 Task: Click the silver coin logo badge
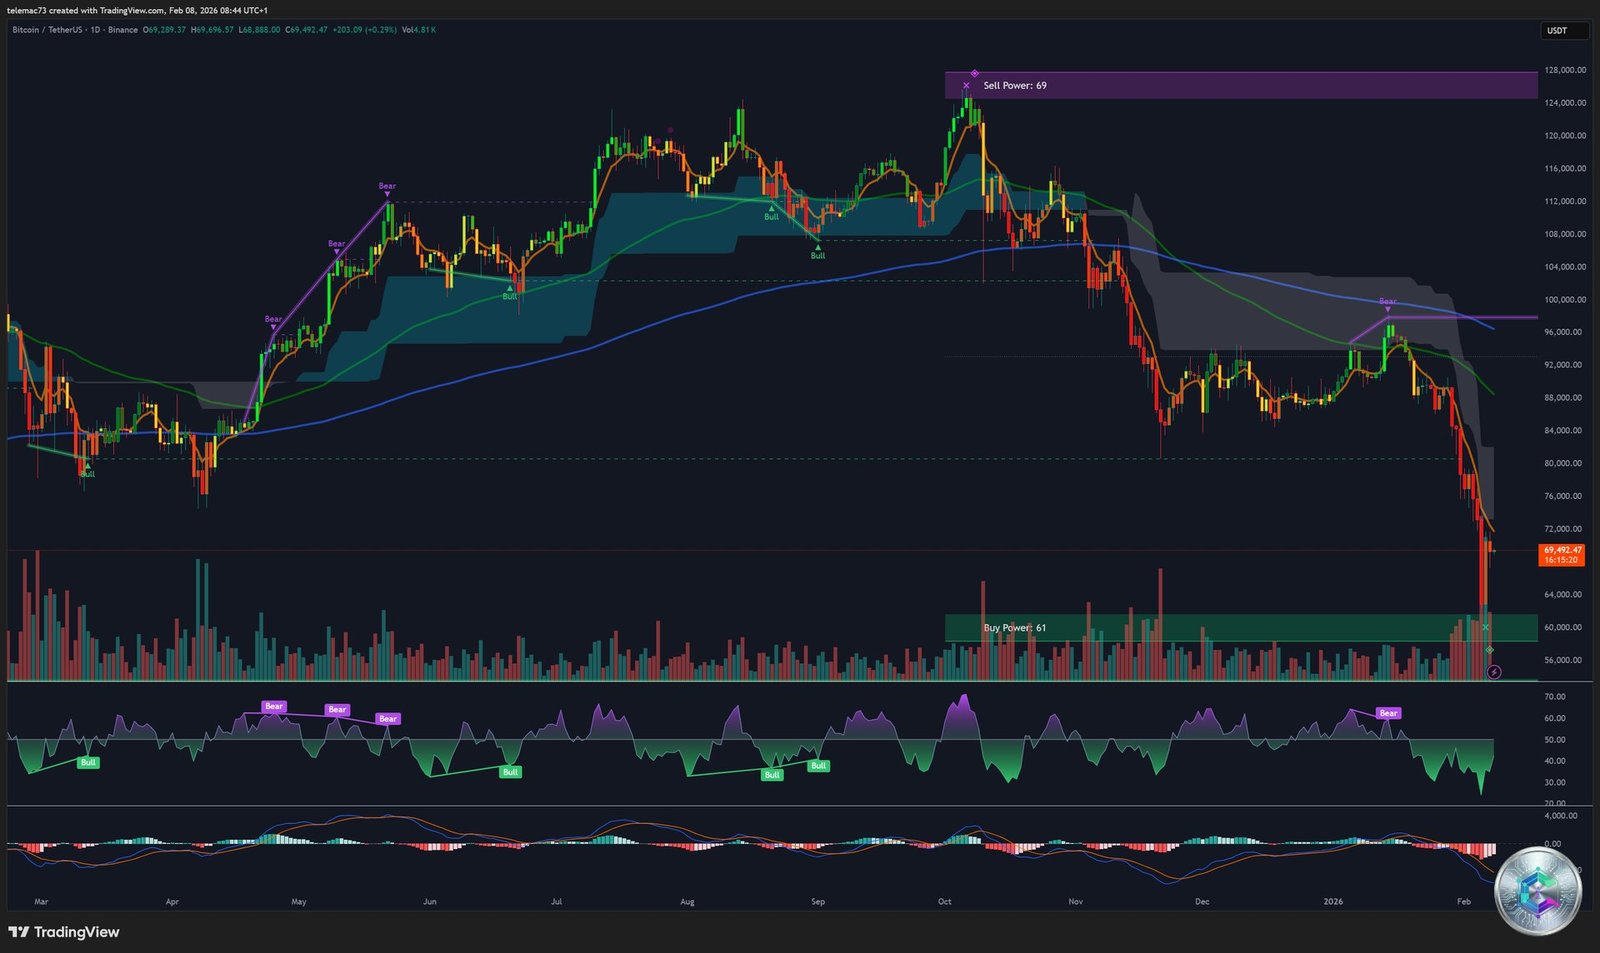click(1537, 891)
